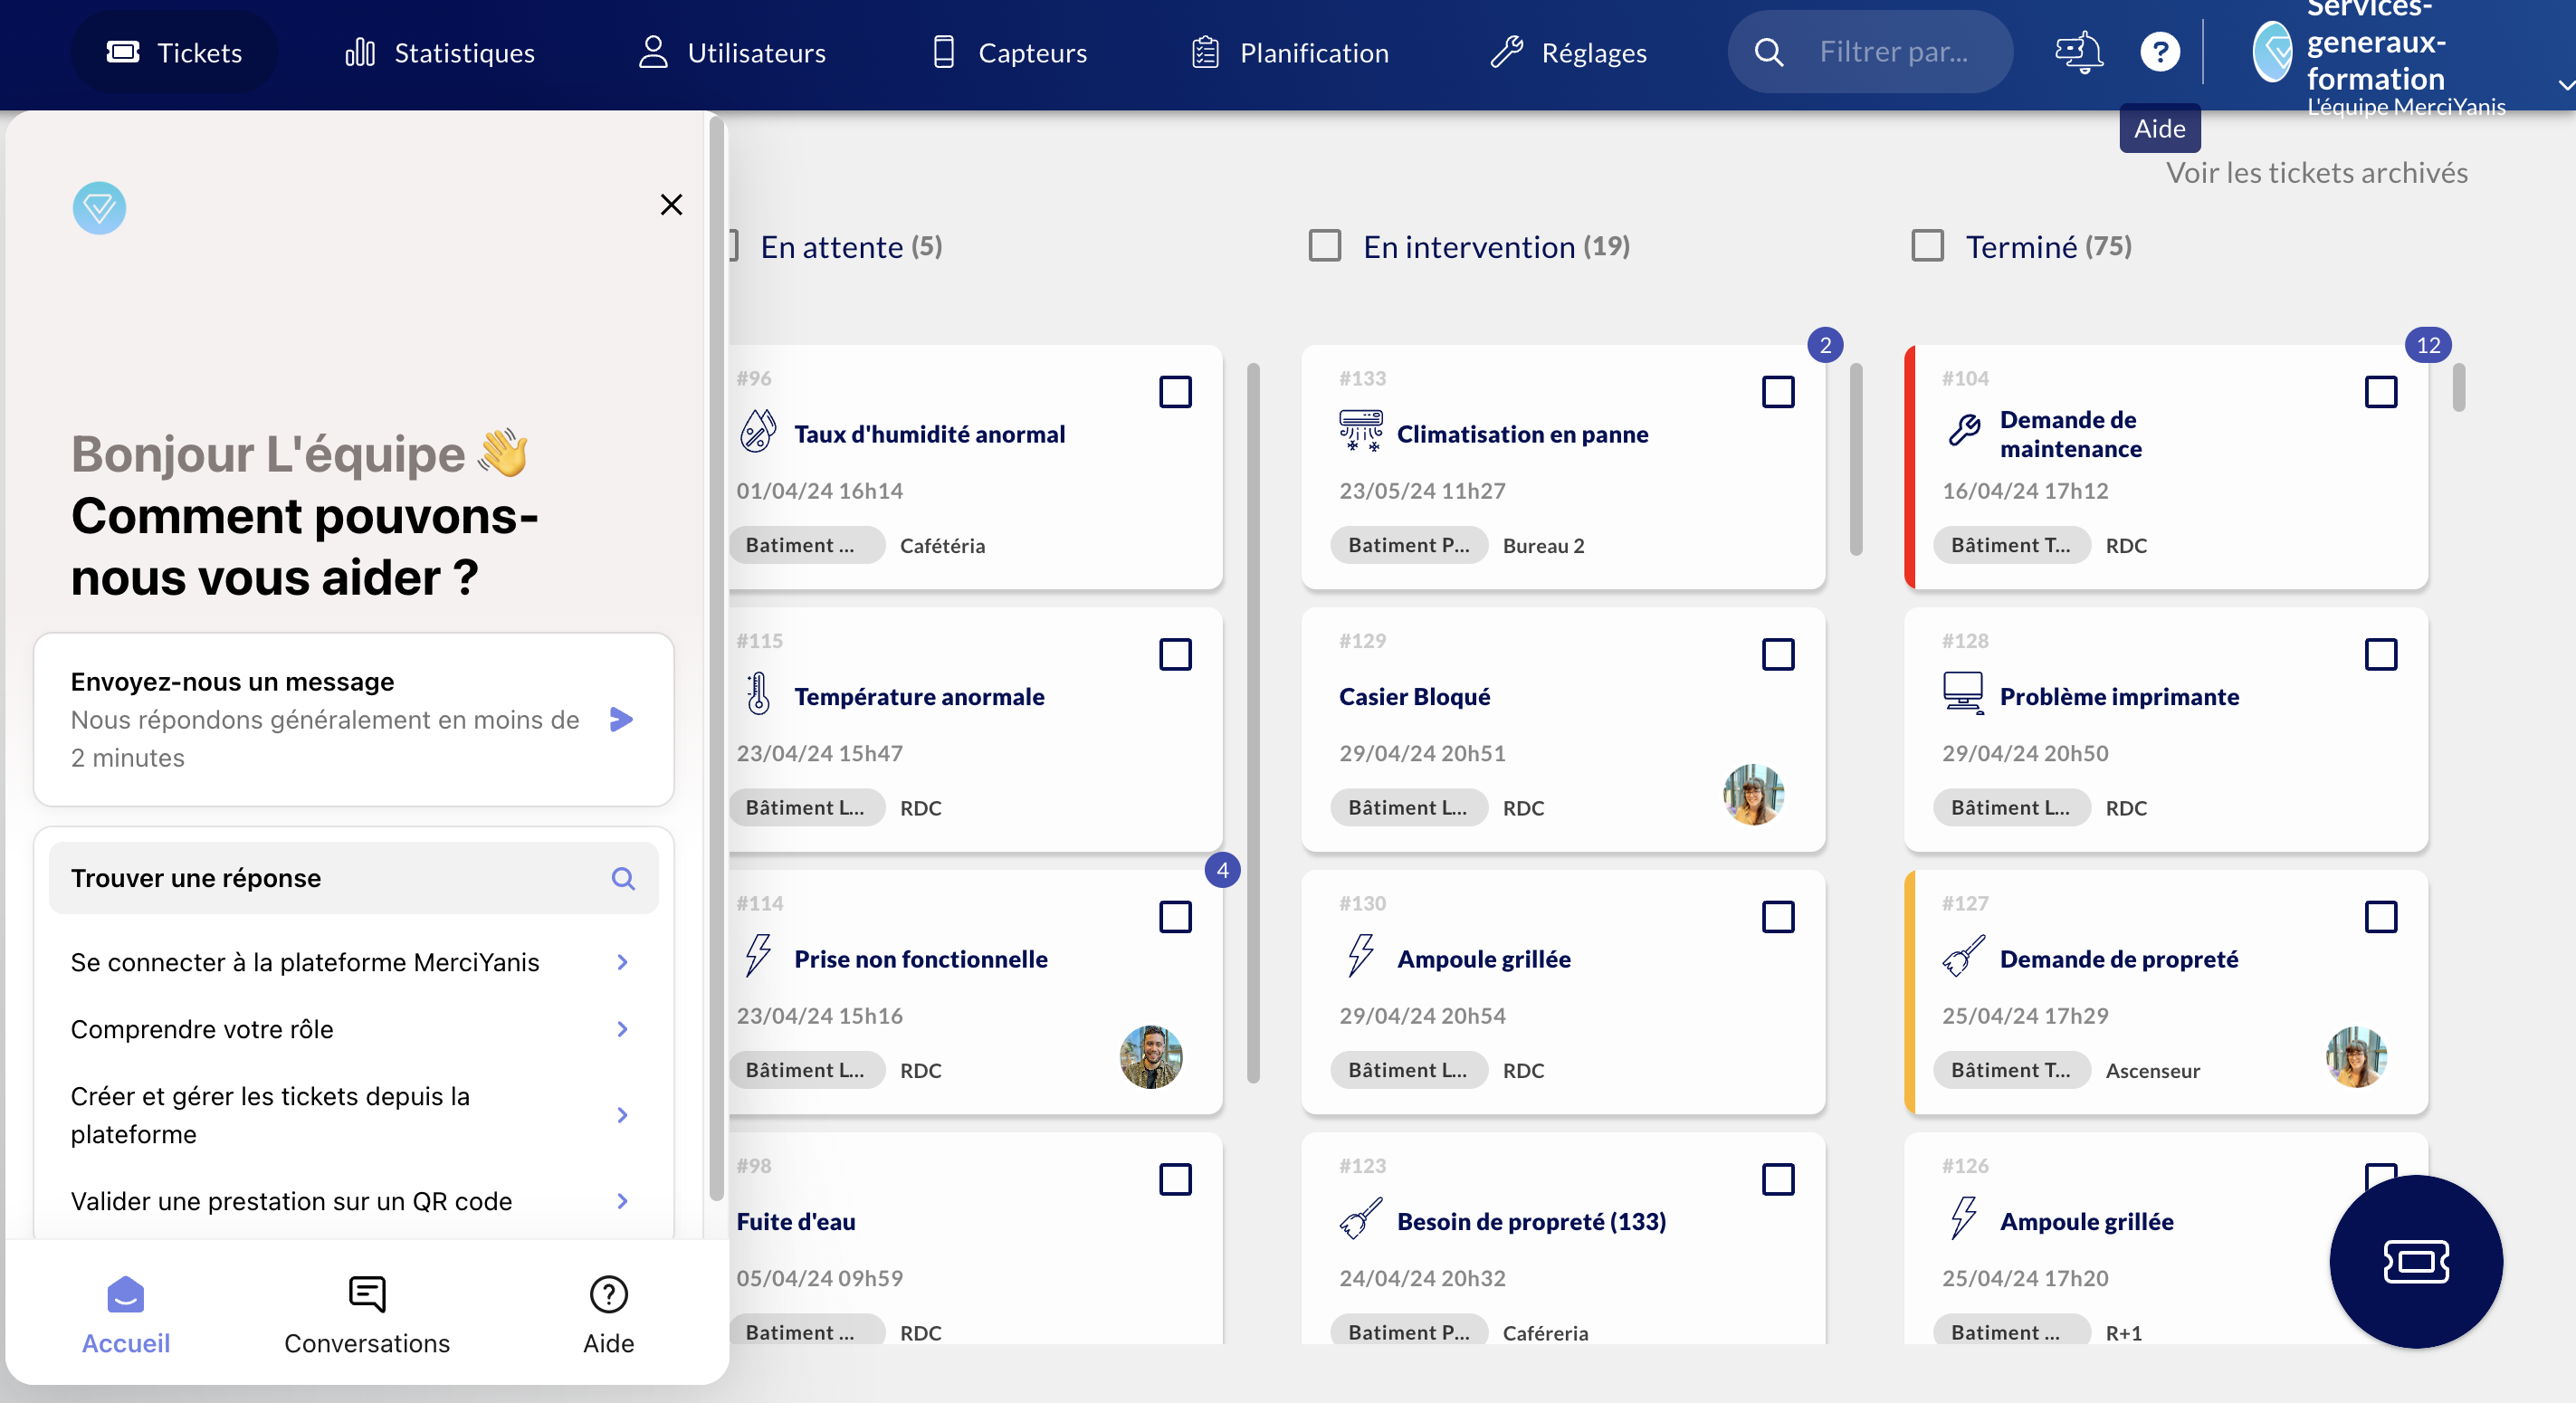
Task: Go to the Planification menu
Action: point(1290,52)
